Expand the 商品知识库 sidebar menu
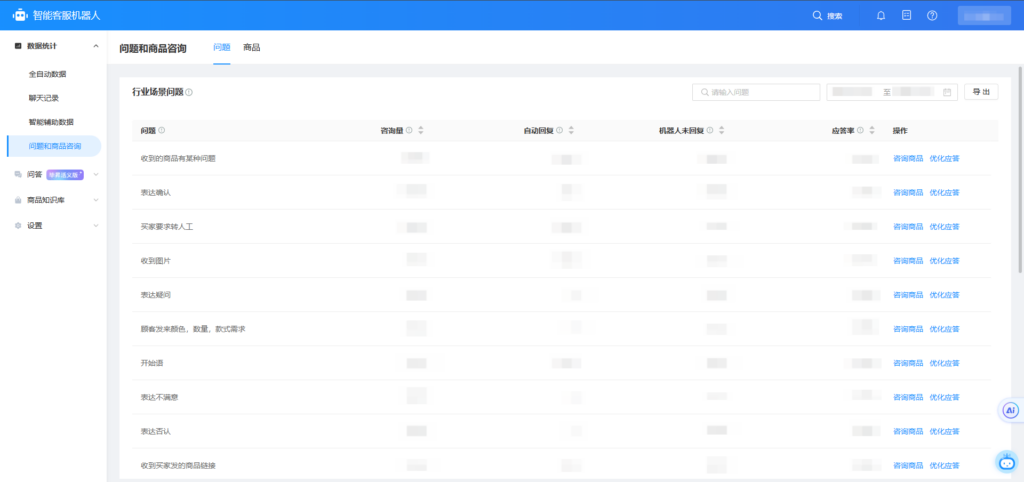Viewport: 1024px width, 482px height. [x=95, y=200]
